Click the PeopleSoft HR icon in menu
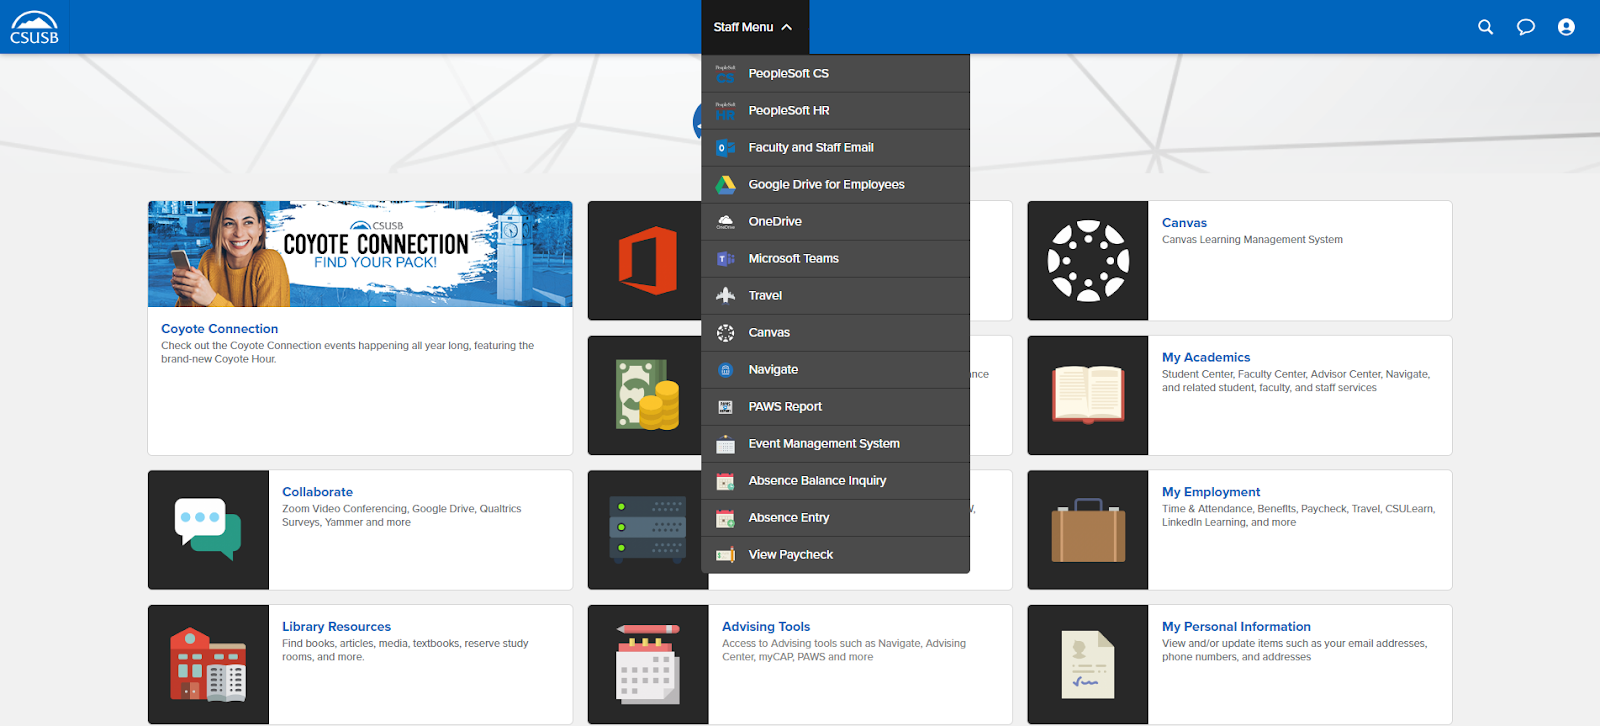 (x=726, y=111)
